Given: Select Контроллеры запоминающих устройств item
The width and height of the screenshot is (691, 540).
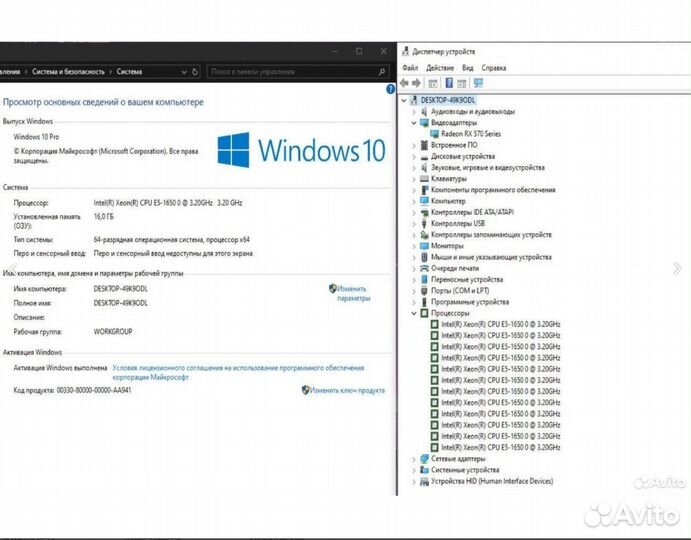Looking at the screenshot, I should coord(491,235).
